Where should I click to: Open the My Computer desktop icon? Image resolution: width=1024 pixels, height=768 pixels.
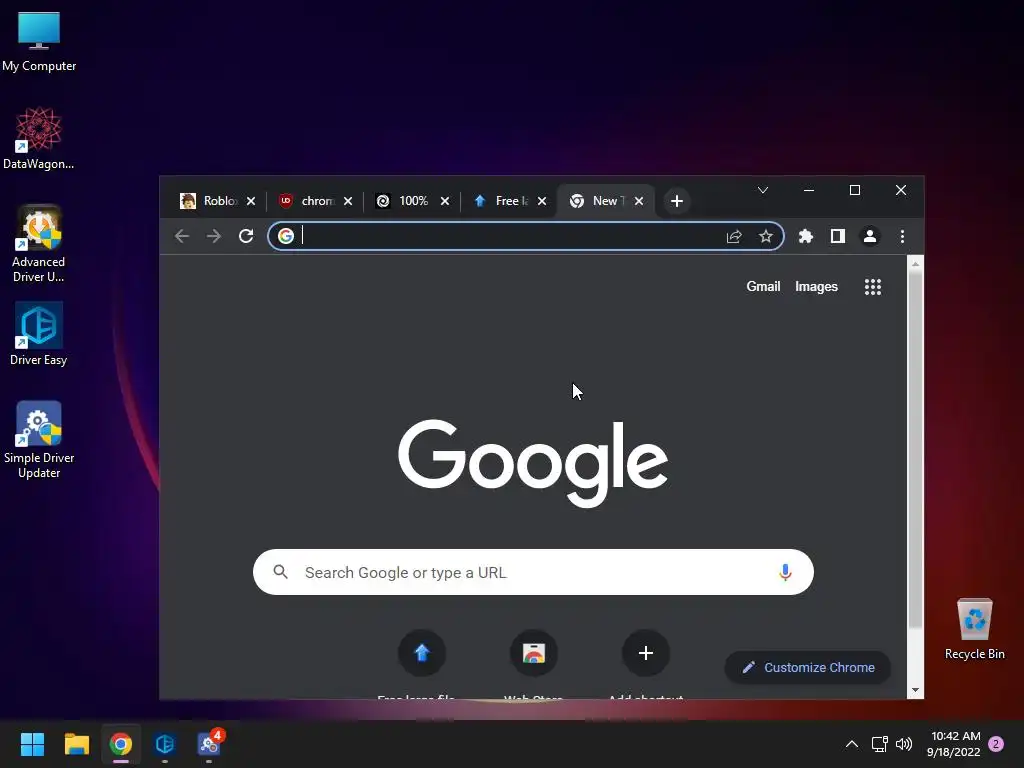pyautogui.click(x=39, y=42)
